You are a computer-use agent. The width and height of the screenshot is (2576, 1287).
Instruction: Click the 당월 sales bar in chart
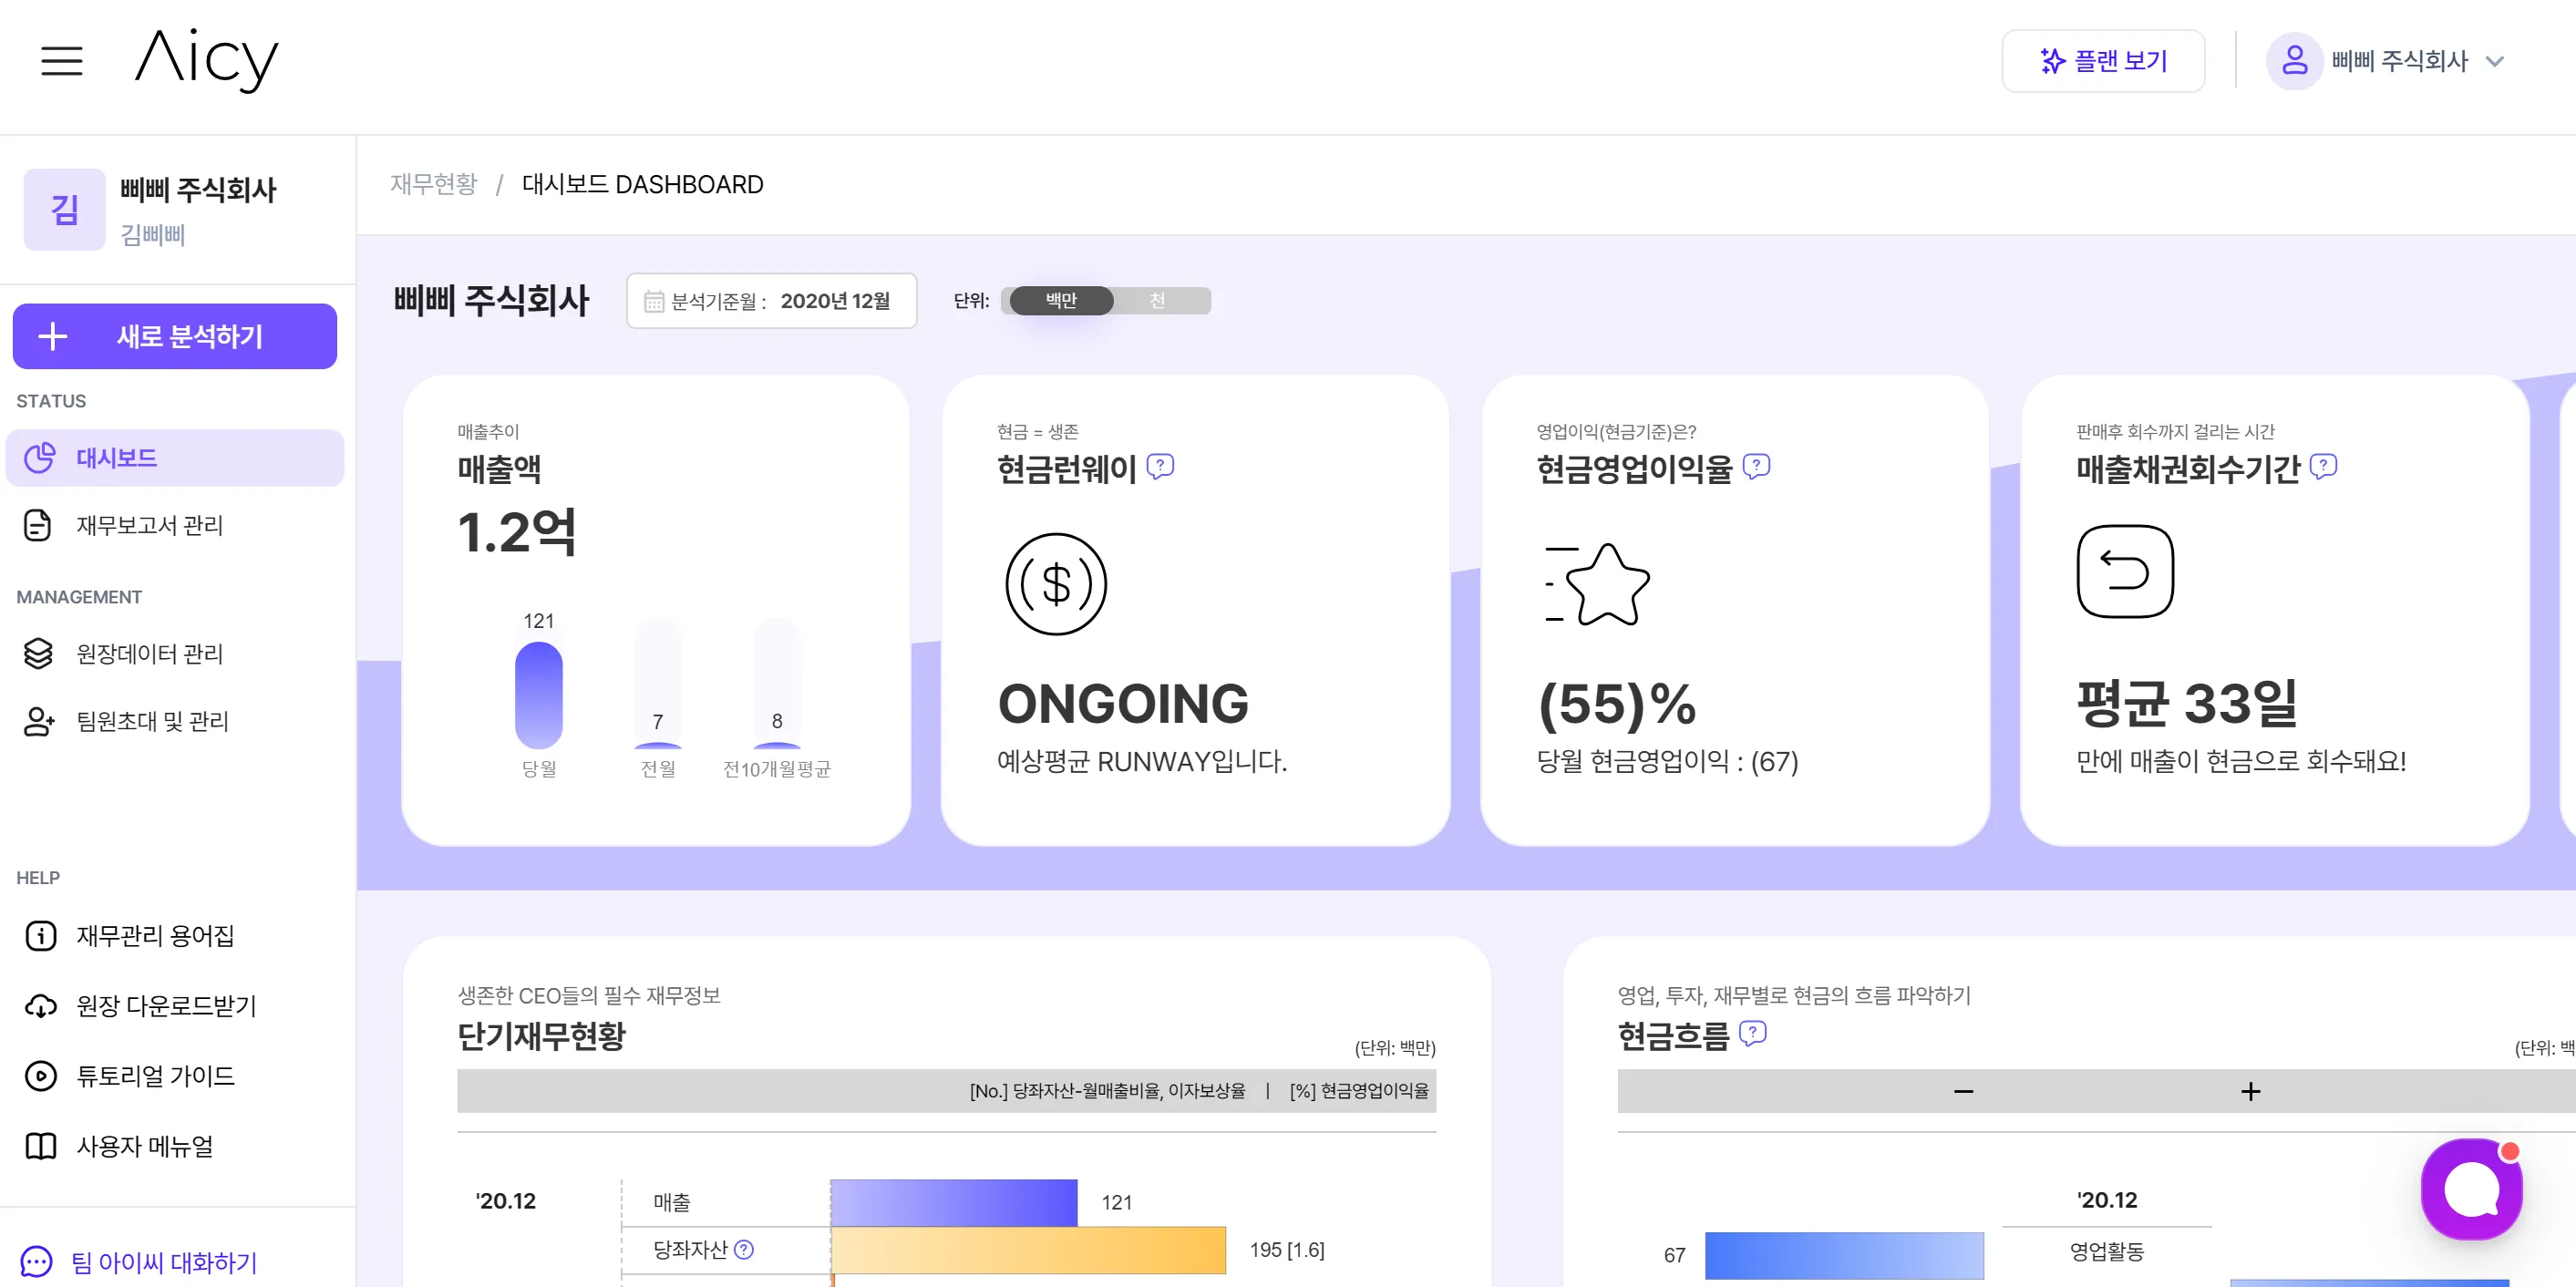tap(538, 695)
